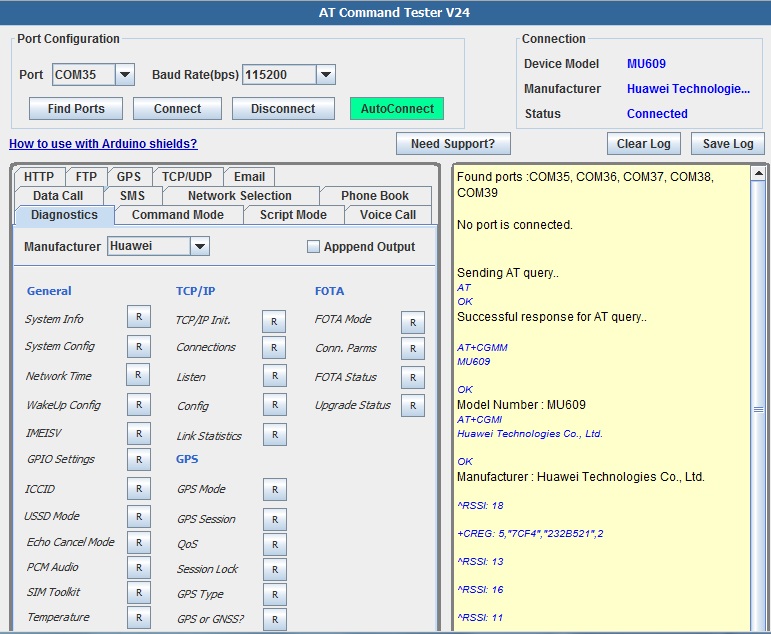Viewport: 771px width, 634px height.
Task: Click the R button for Link Statistics
Action: coord(275,435)
